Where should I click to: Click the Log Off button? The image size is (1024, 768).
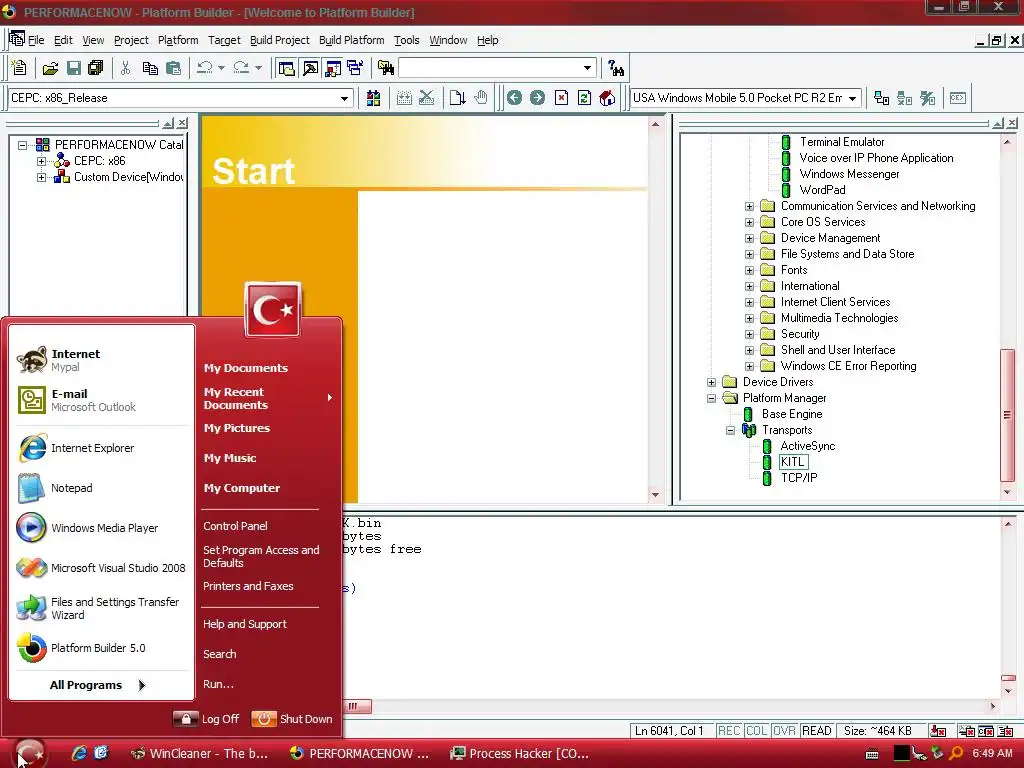point(206,719)
